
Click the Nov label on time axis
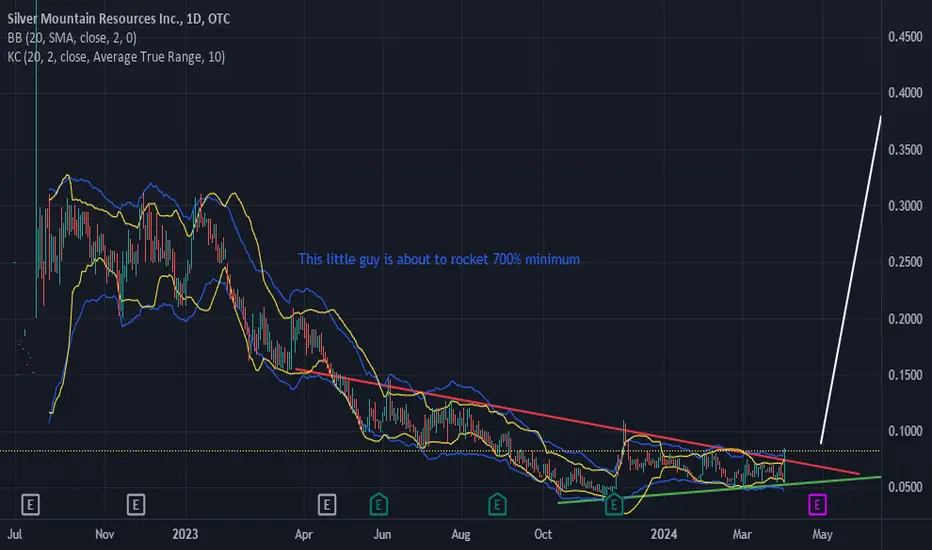105,534
